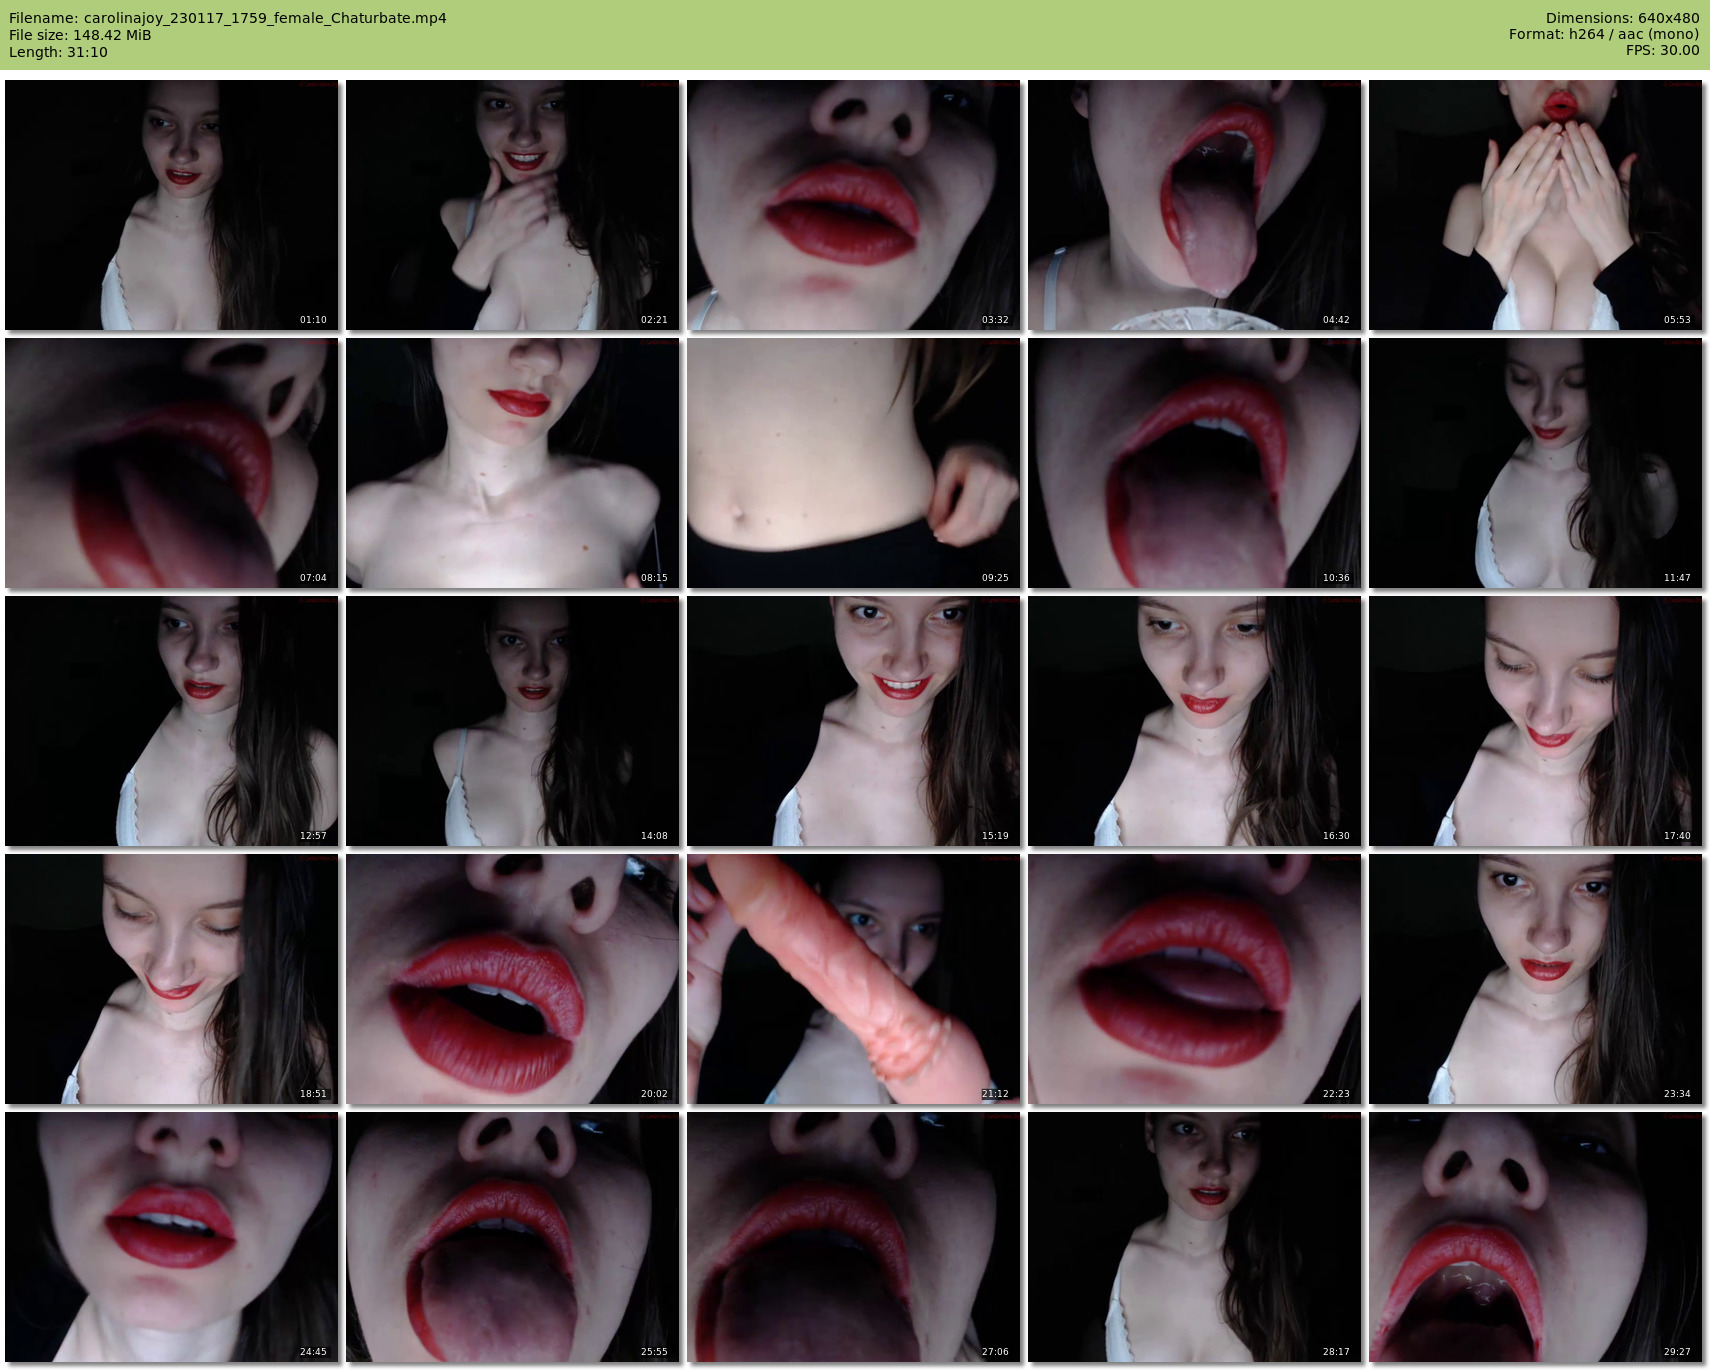The height and width of the screenshot is (1370, 1710).
Task: Select the thumbnail labeled 09:25
Action: [x=853, y=463]
